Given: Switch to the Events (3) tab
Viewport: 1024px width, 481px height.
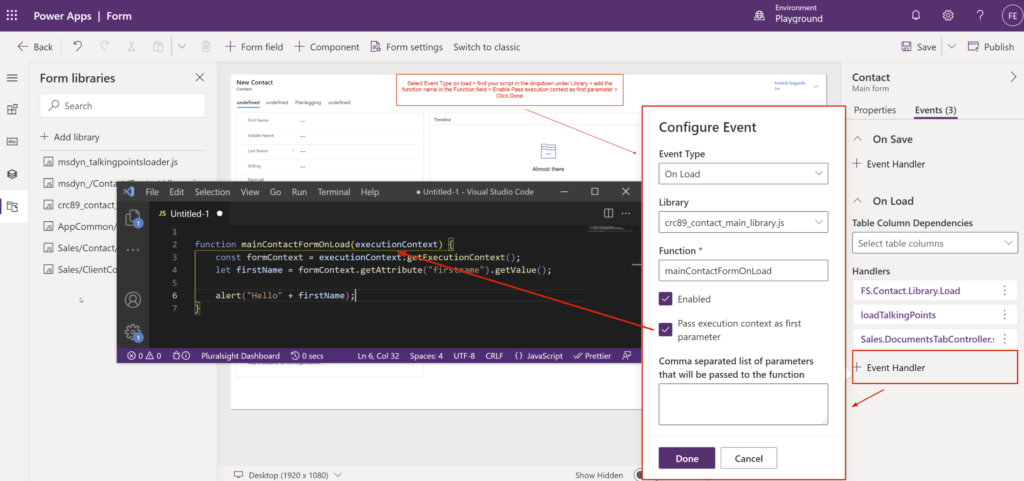Looking at the screenshot, I should [x=935, y=110].
